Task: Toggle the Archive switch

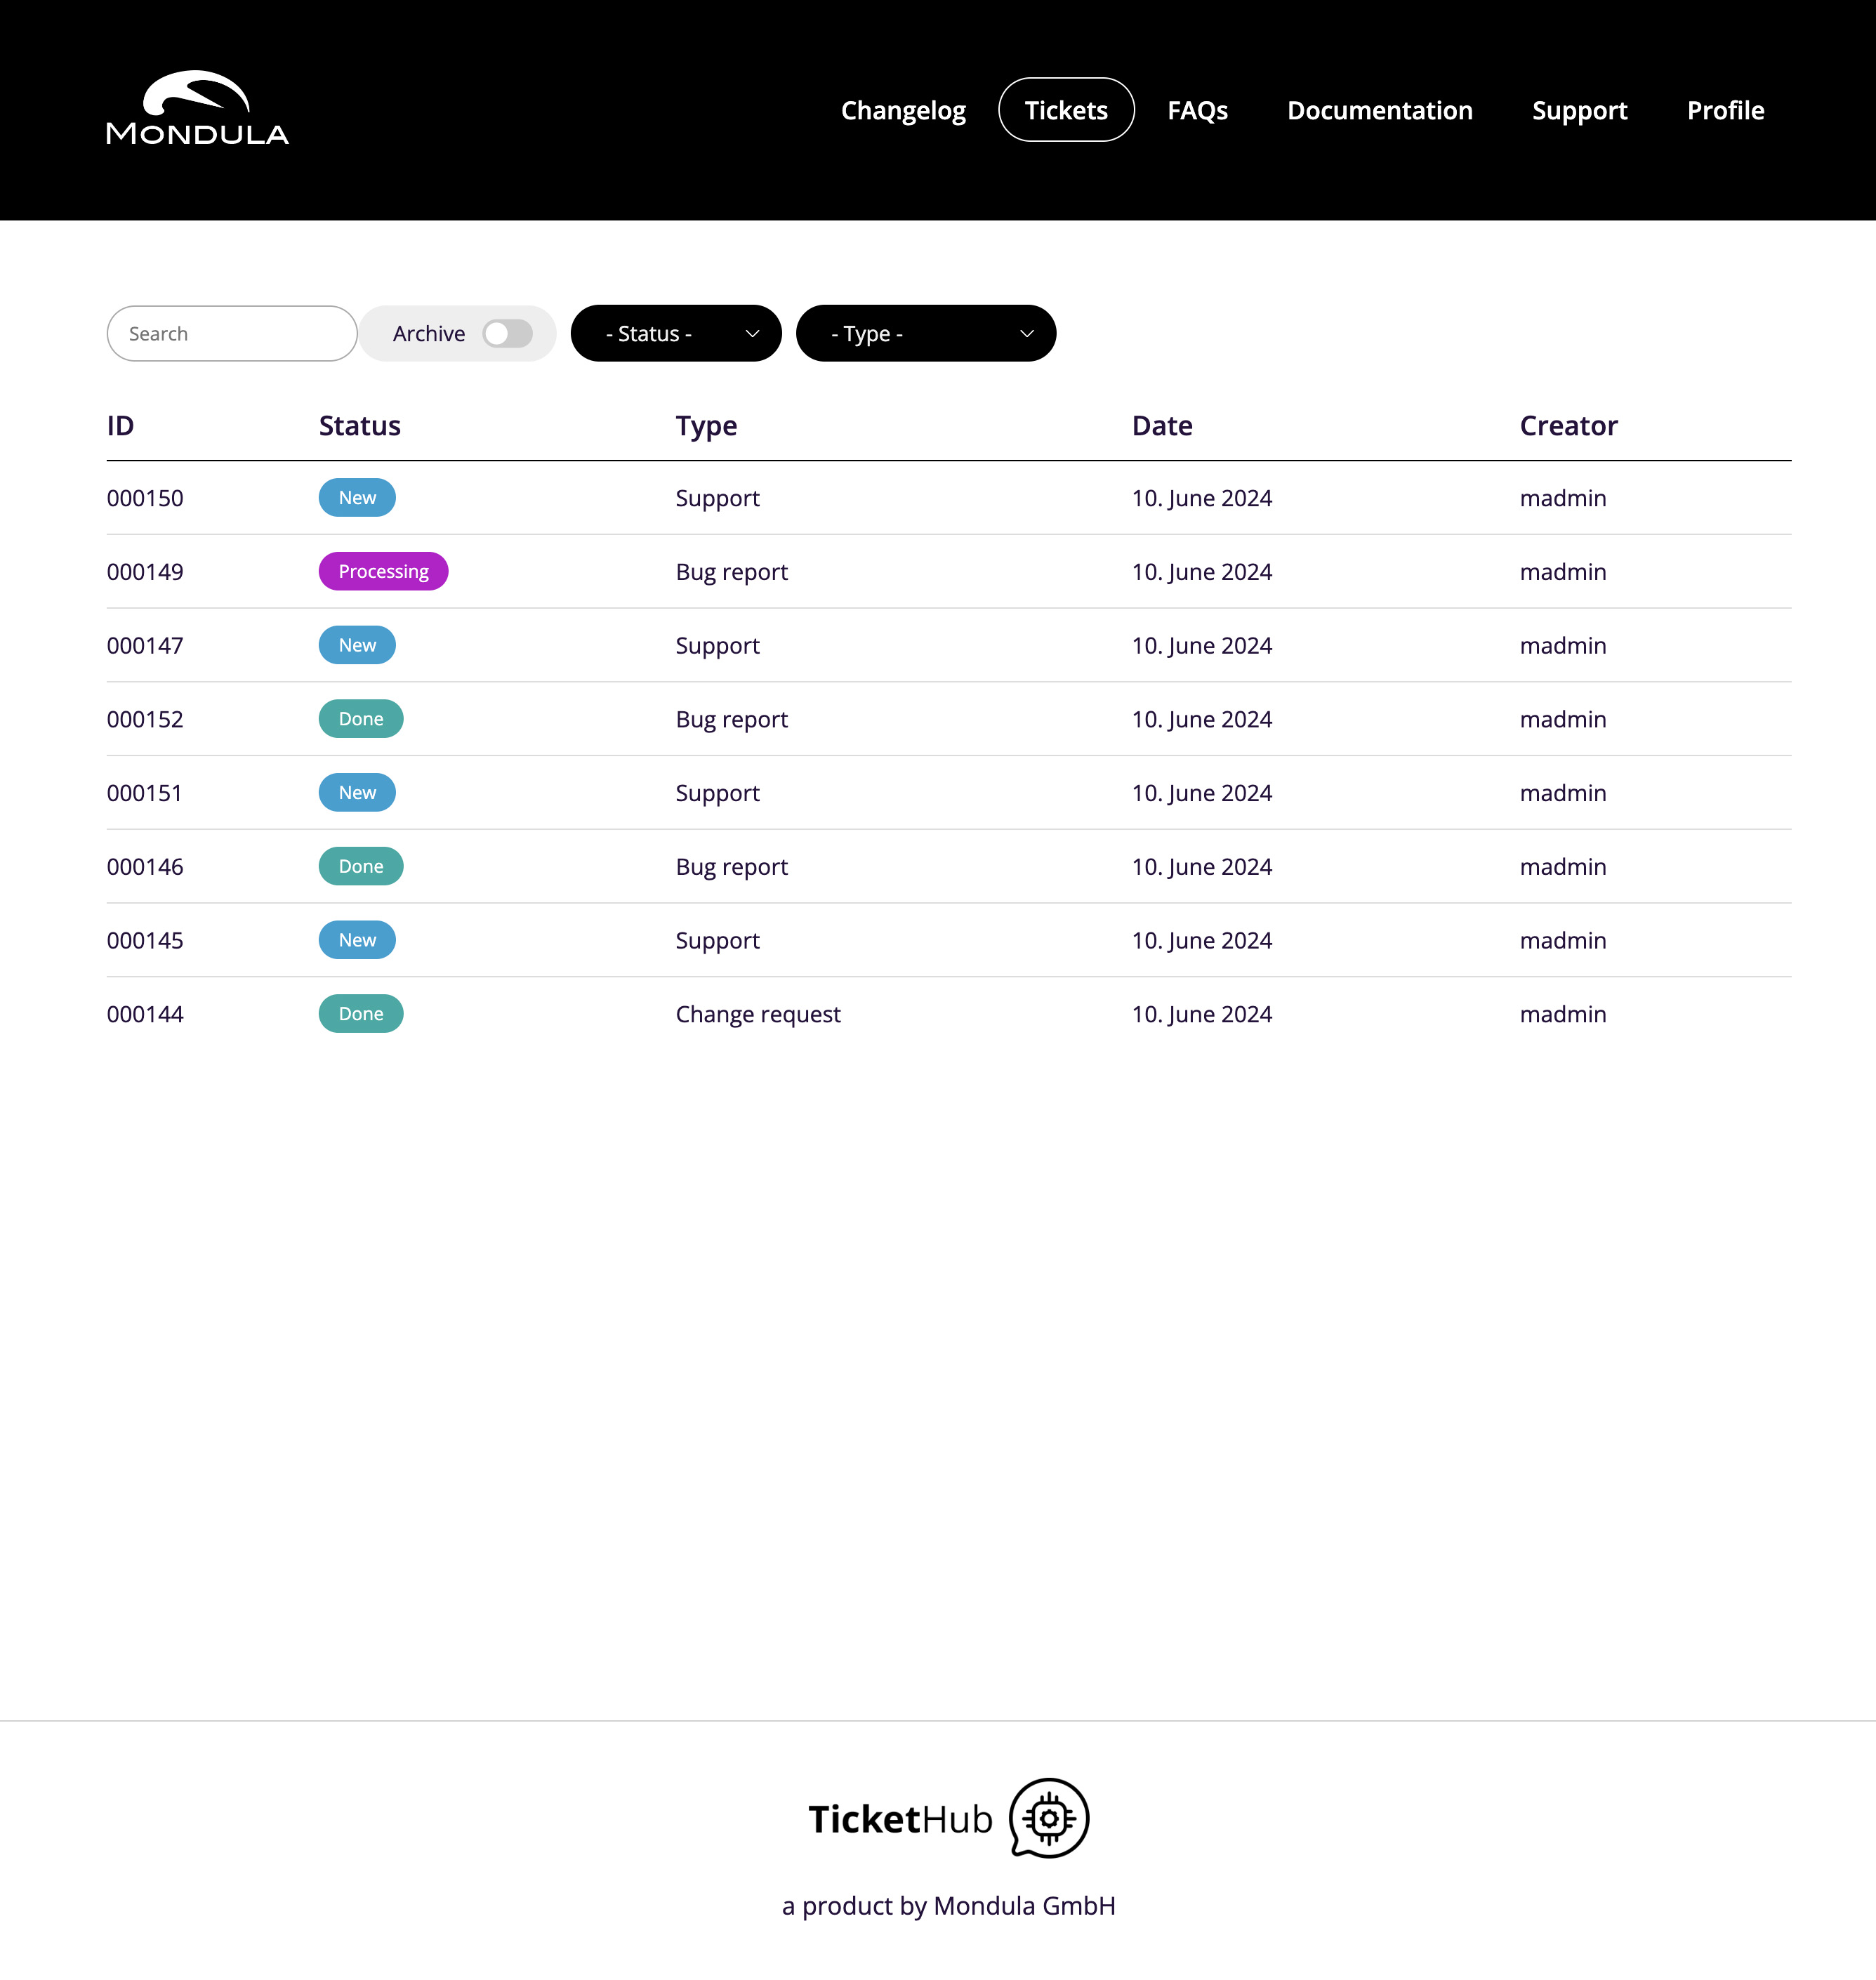Action: pos(507,334)
